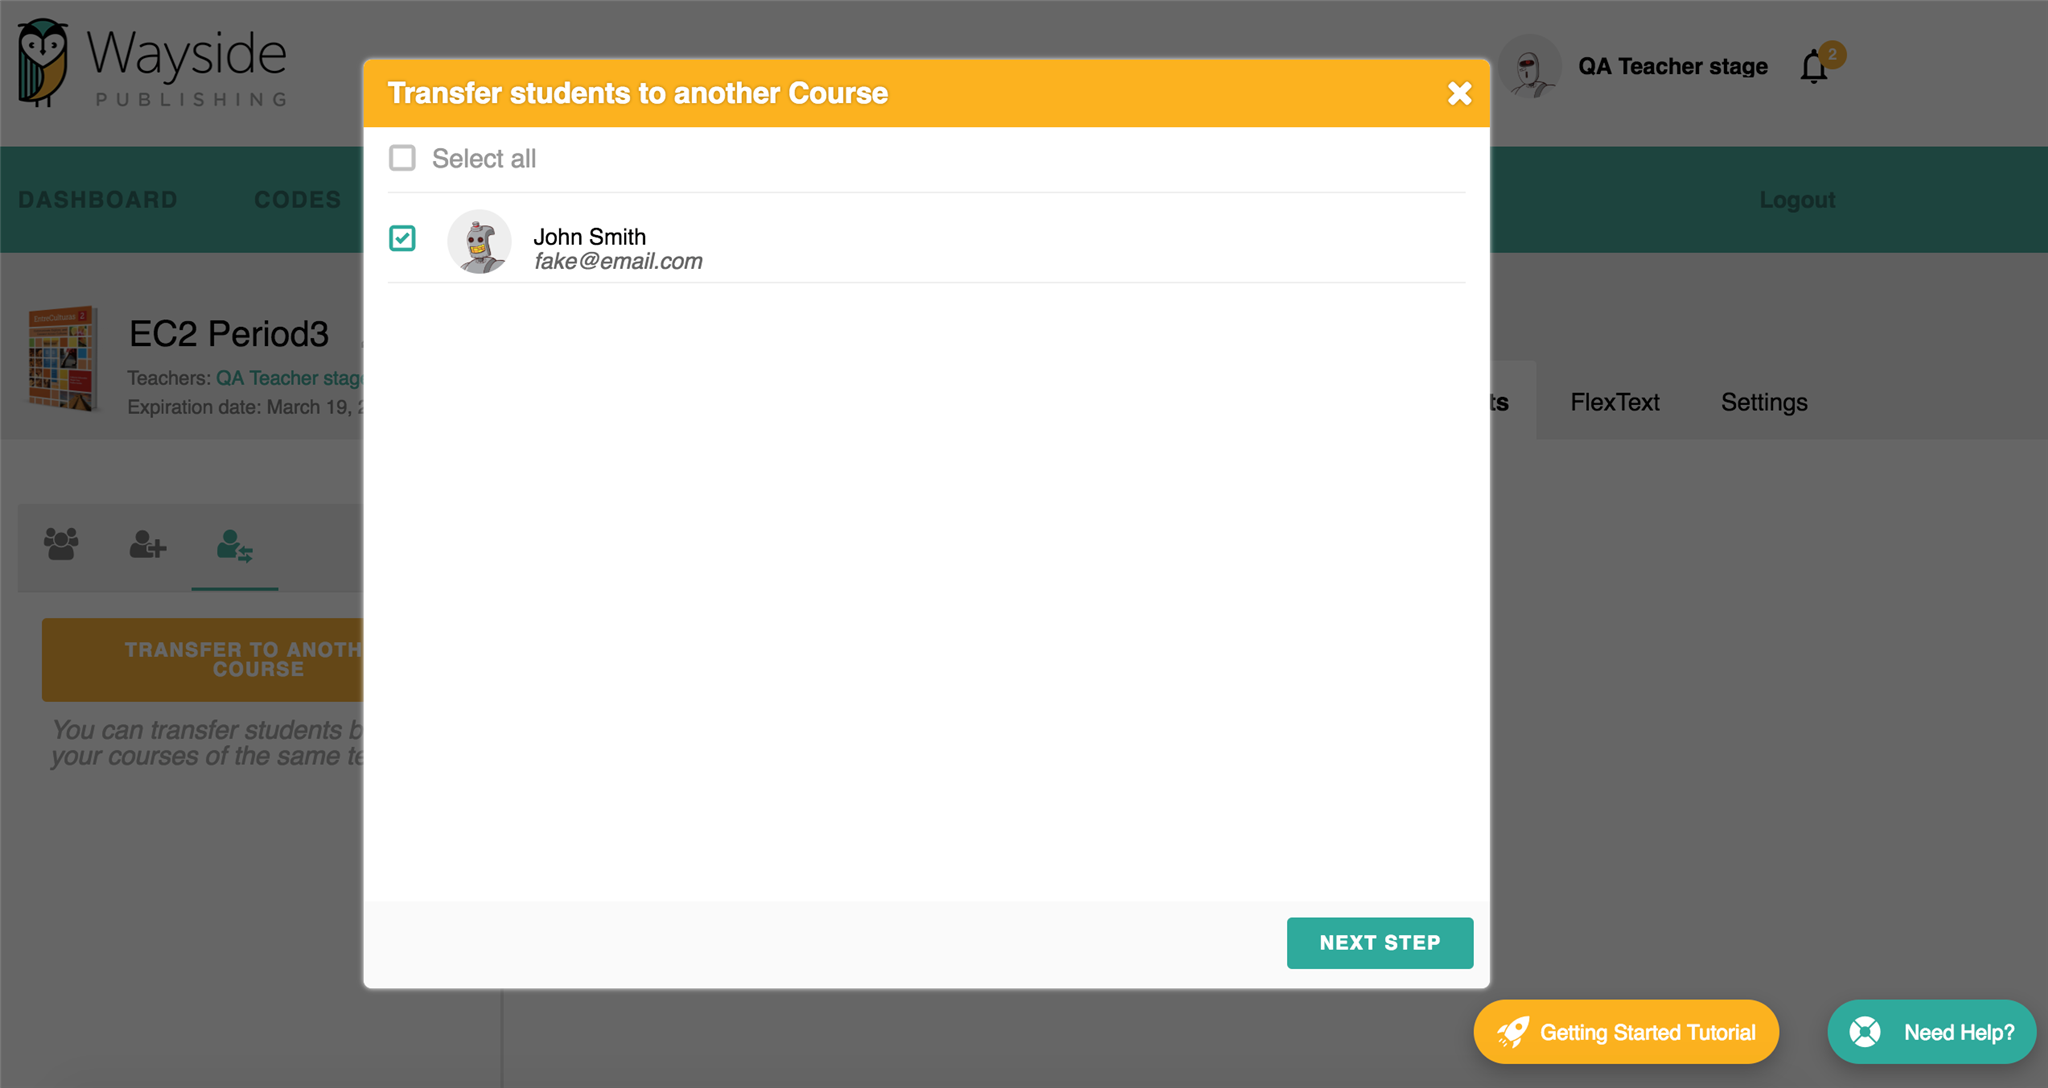This screenshot has height=1088, width=2048.
Task: Click Logout
Action: click(x=1797, y=199)
